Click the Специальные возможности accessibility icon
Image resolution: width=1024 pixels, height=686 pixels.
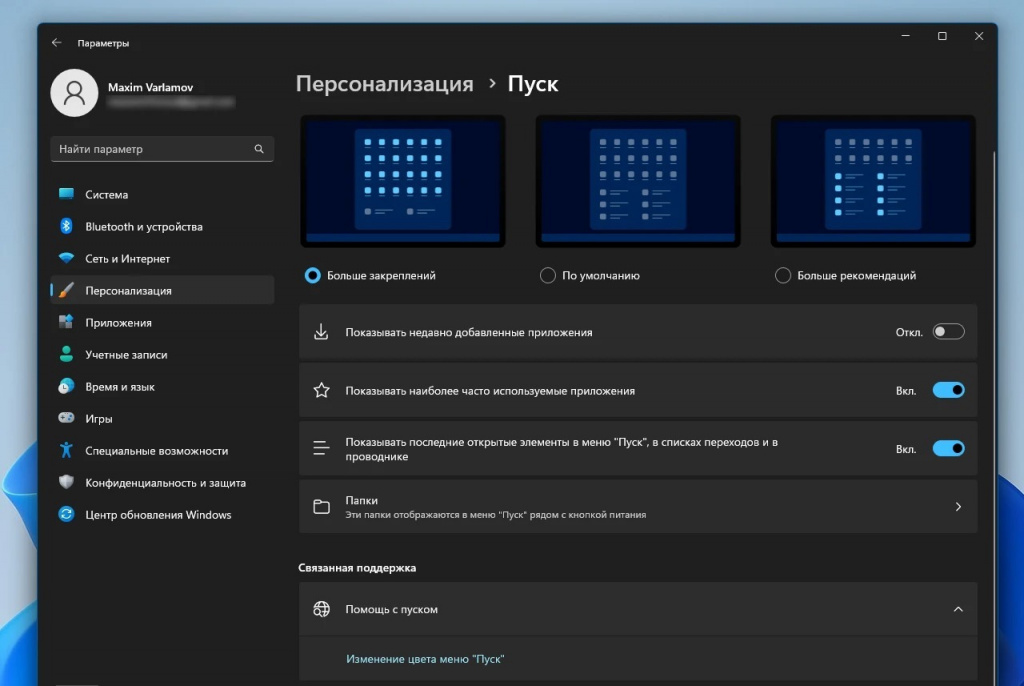coord(67,450)
